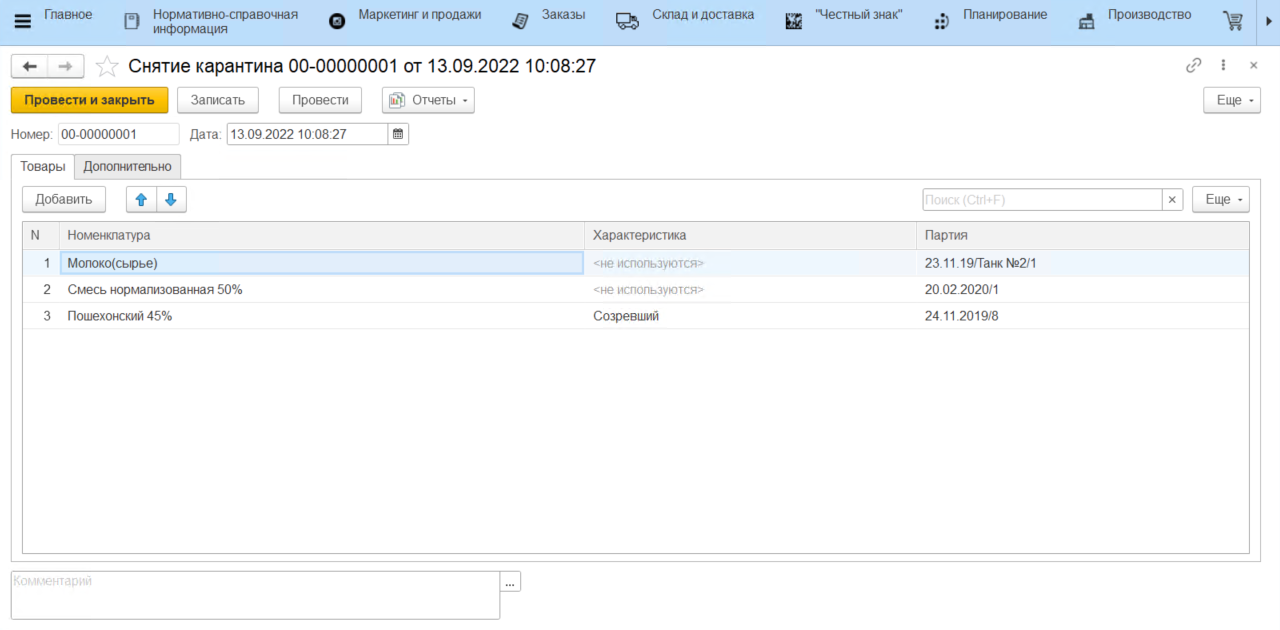Click into the Комментарий text field
This screenshot has width=1280, height=630.
254,595
